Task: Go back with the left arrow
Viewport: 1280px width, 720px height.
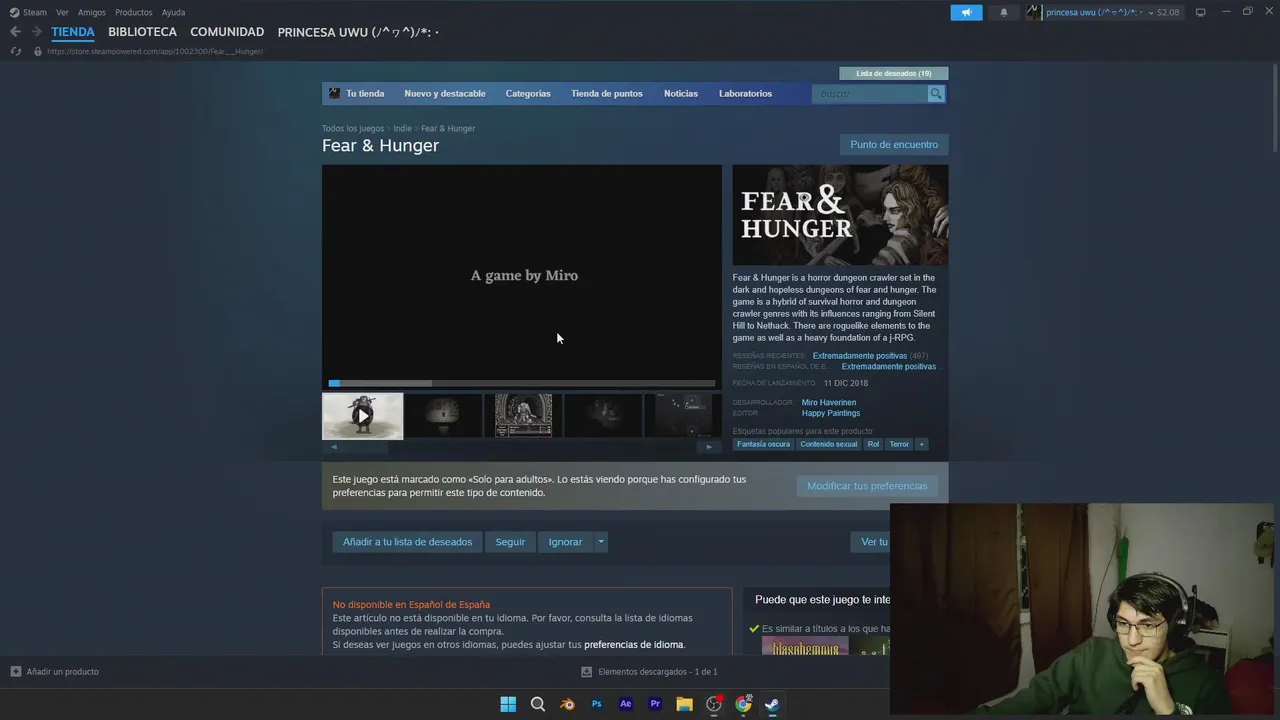Action: click(15, 32)
